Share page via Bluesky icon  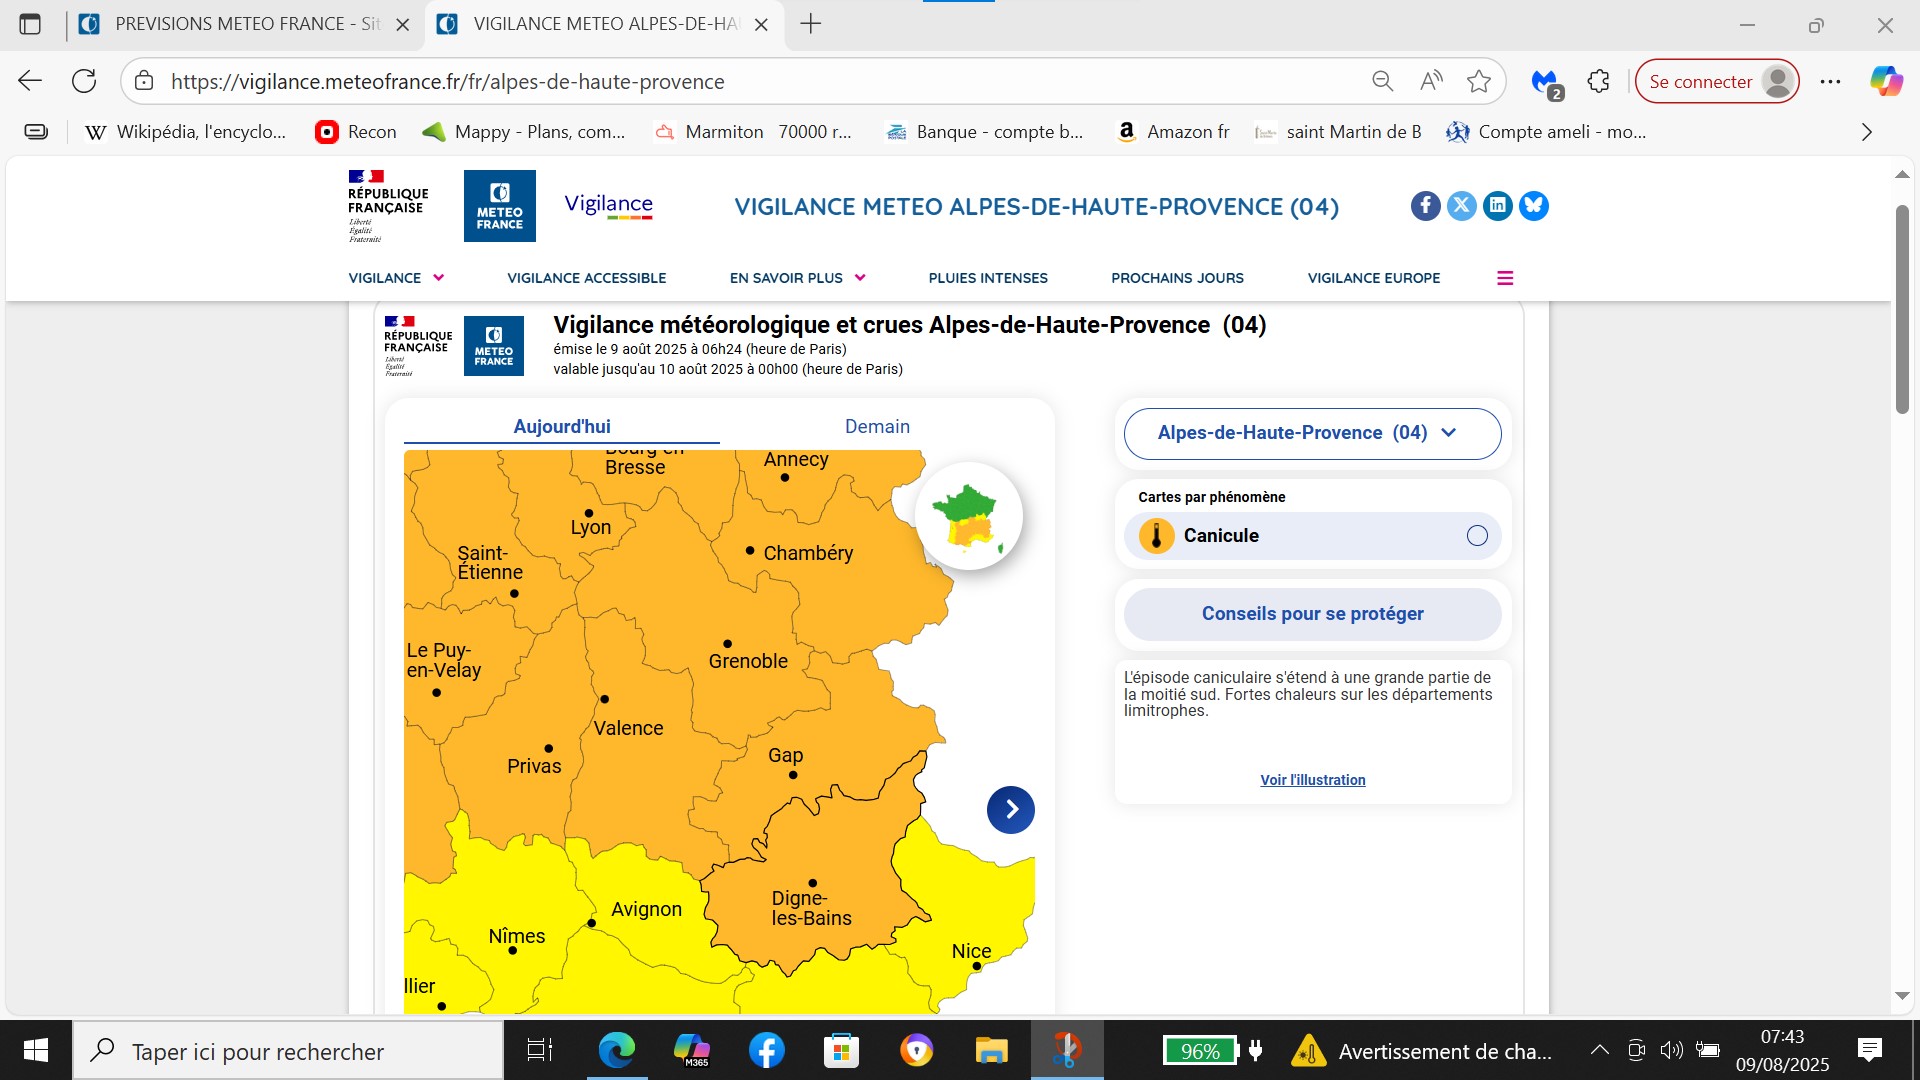(1533, 206)
